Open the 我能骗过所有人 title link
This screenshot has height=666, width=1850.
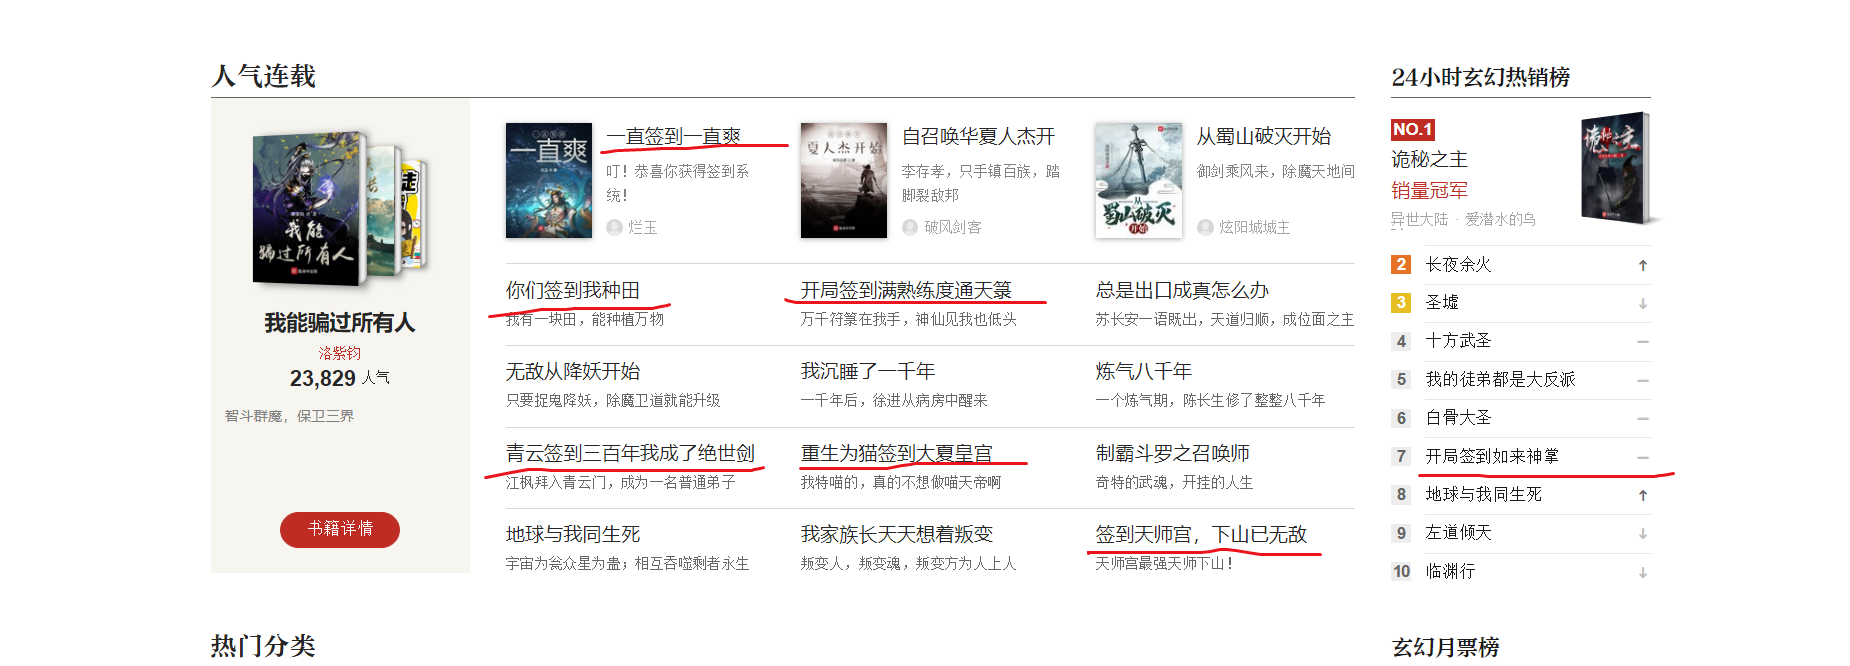coord(340,322)
